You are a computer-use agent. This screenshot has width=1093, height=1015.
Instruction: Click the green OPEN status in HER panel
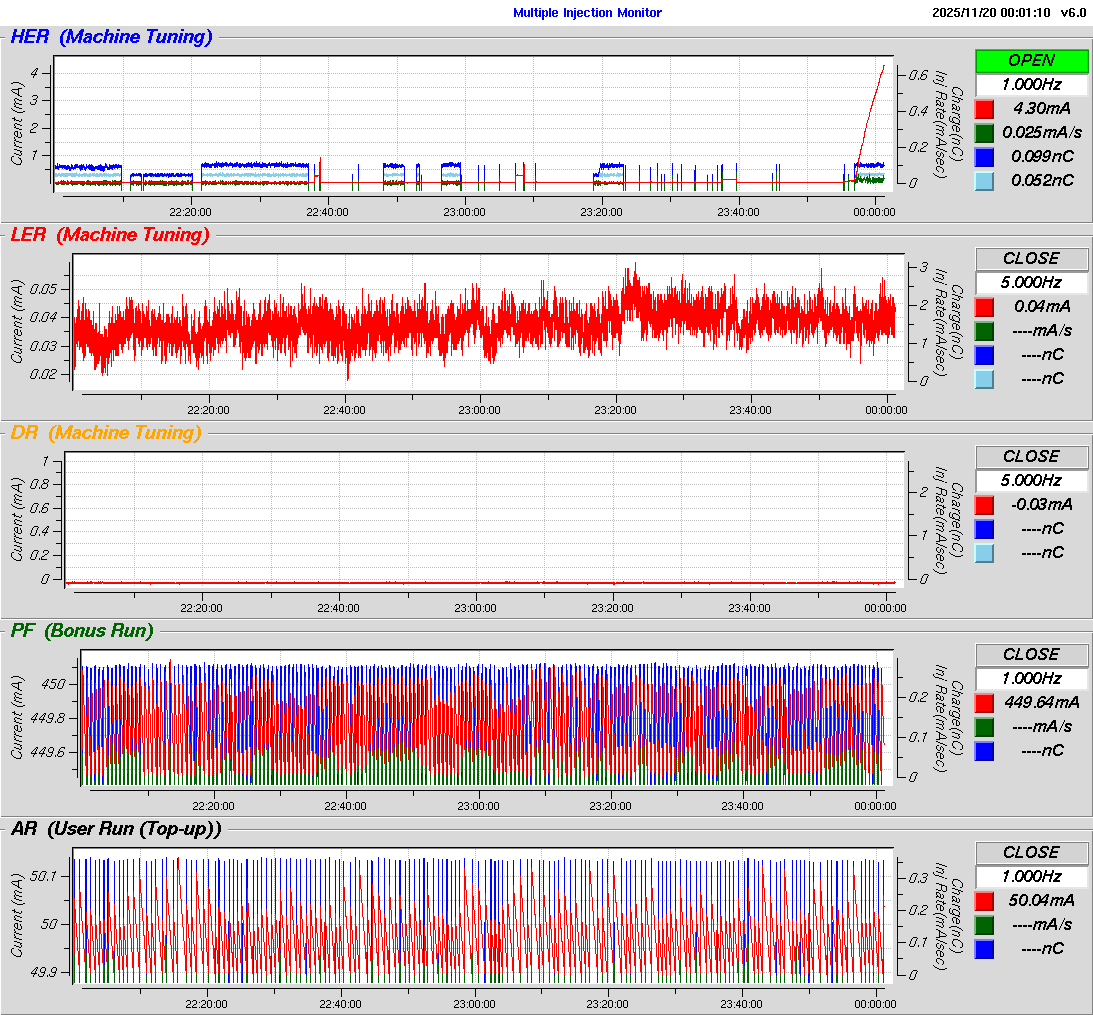point(1031,60)
